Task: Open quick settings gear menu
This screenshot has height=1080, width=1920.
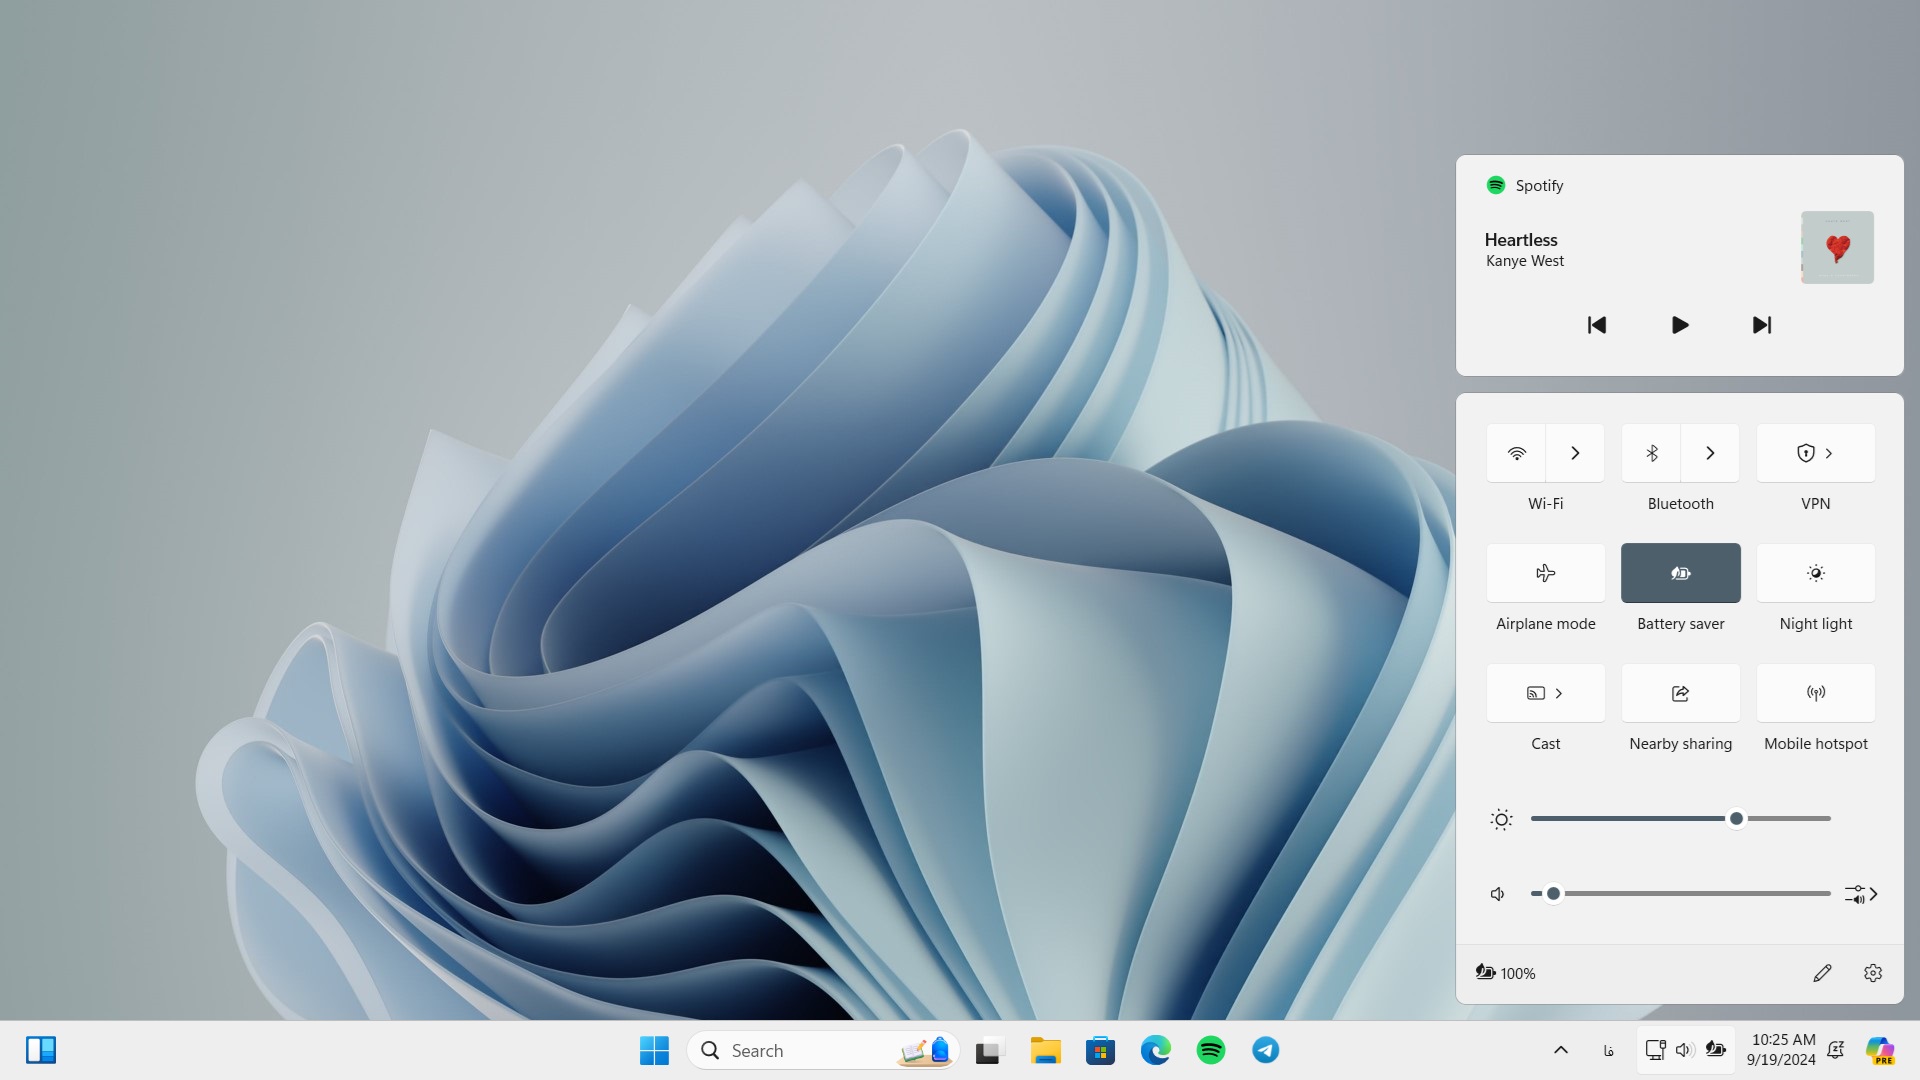Action: point(1874,972)
